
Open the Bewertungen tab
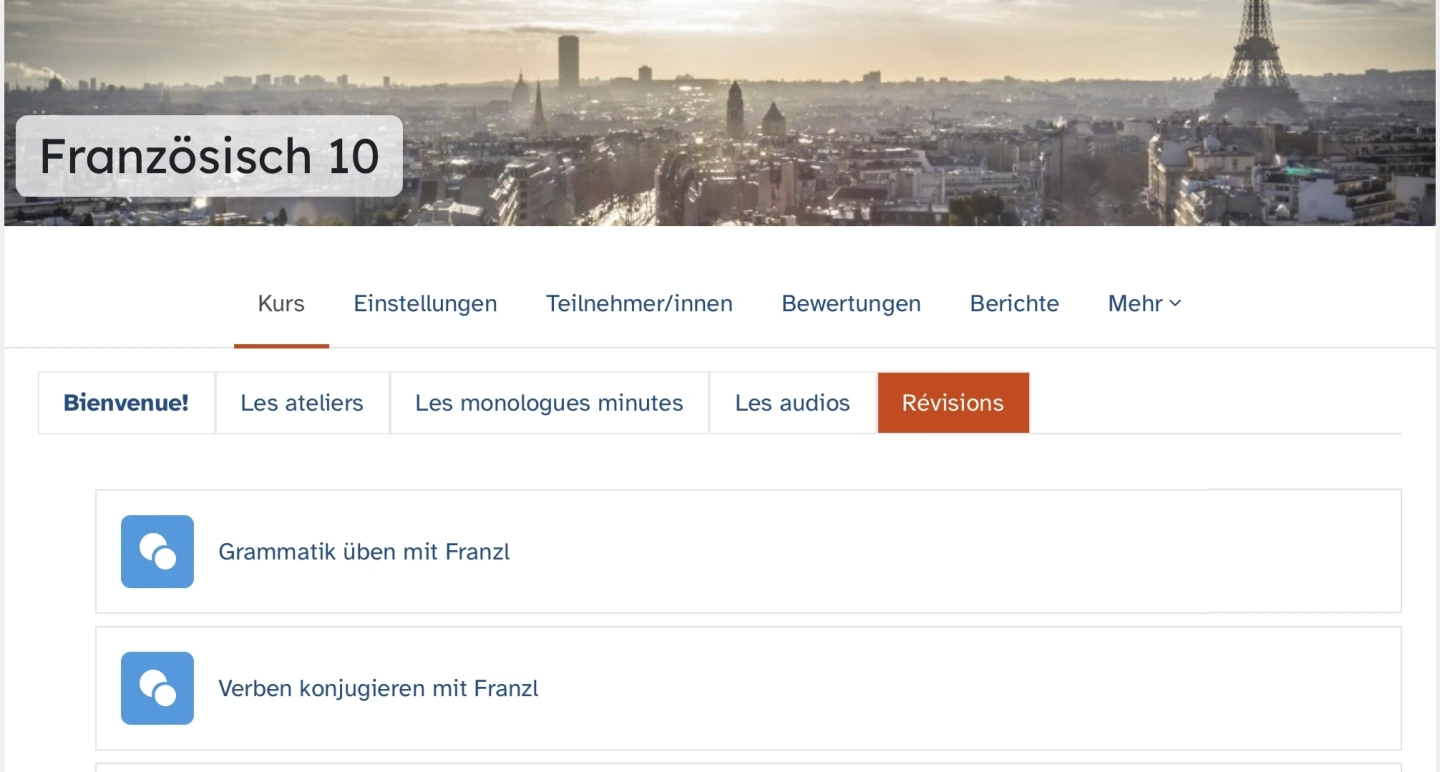[x=851, y=304]
